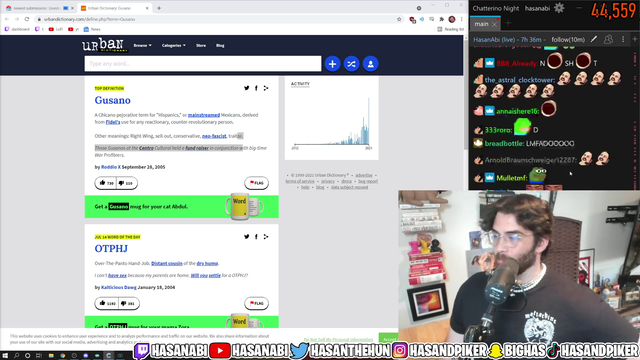Click share arrow icon on OTPHJ card

point(266,236)
